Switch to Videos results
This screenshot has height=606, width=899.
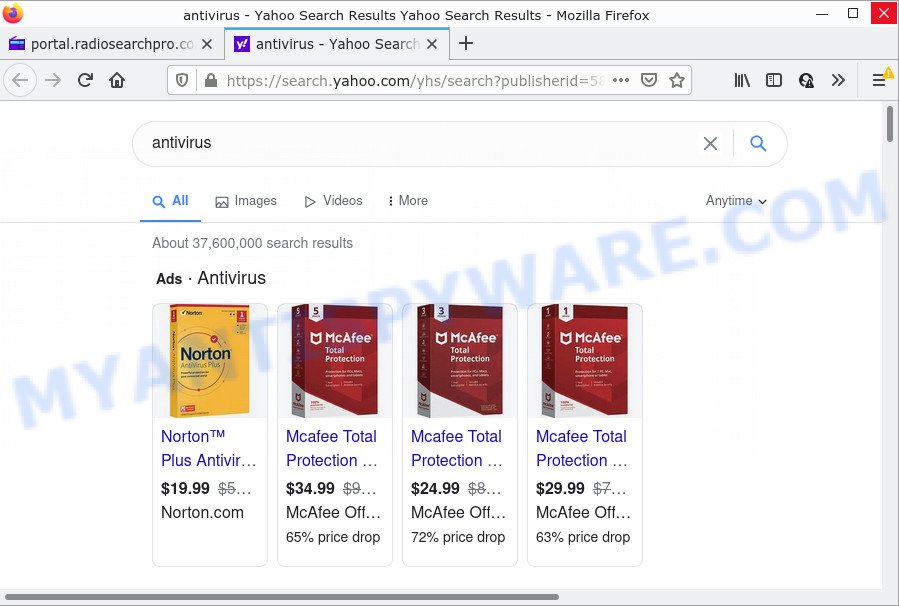(x=333, y=201)
